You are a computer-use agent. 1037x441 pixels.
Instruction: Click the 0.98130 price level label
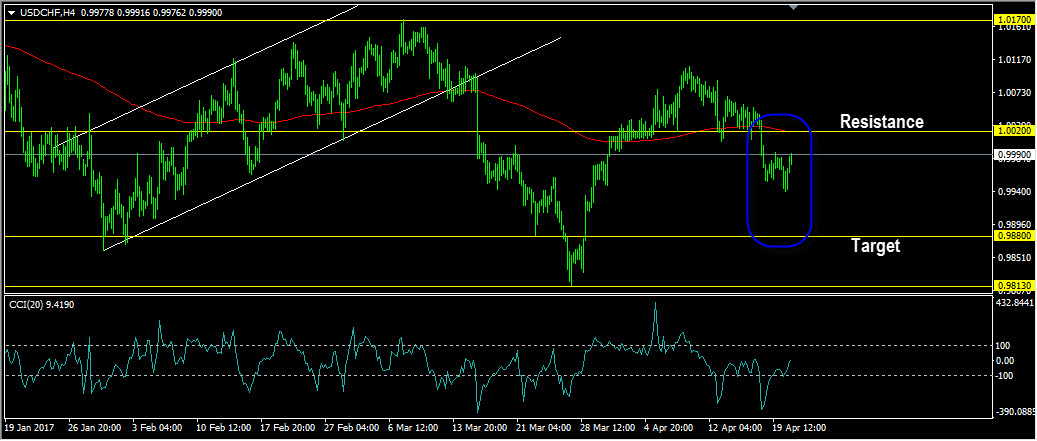pos(1013,286)
